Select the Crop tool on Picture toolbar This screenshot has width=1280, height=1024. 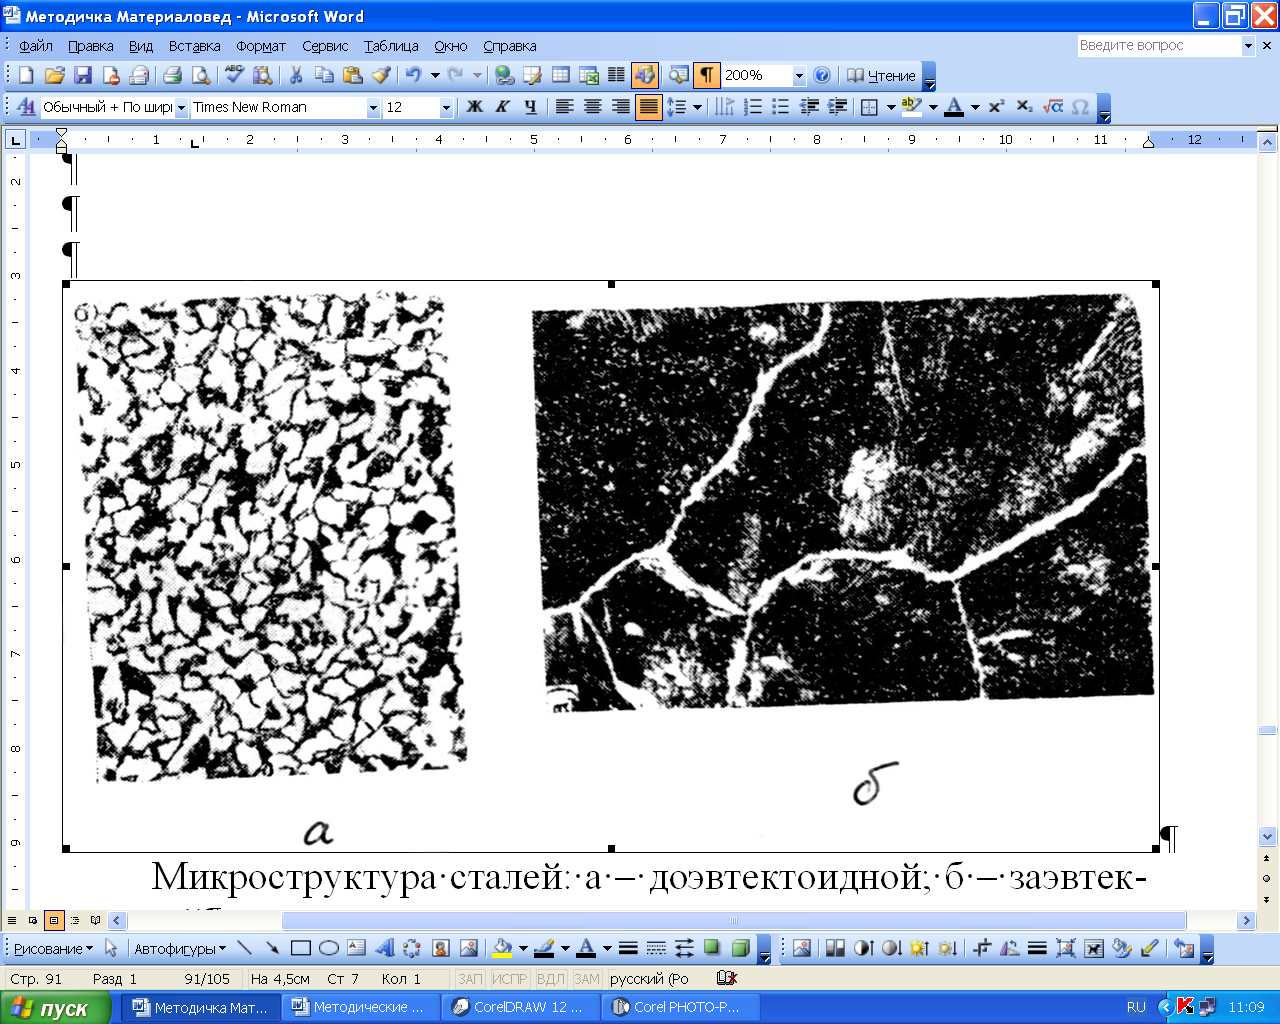pyautogui.click(x=982, y=948)
